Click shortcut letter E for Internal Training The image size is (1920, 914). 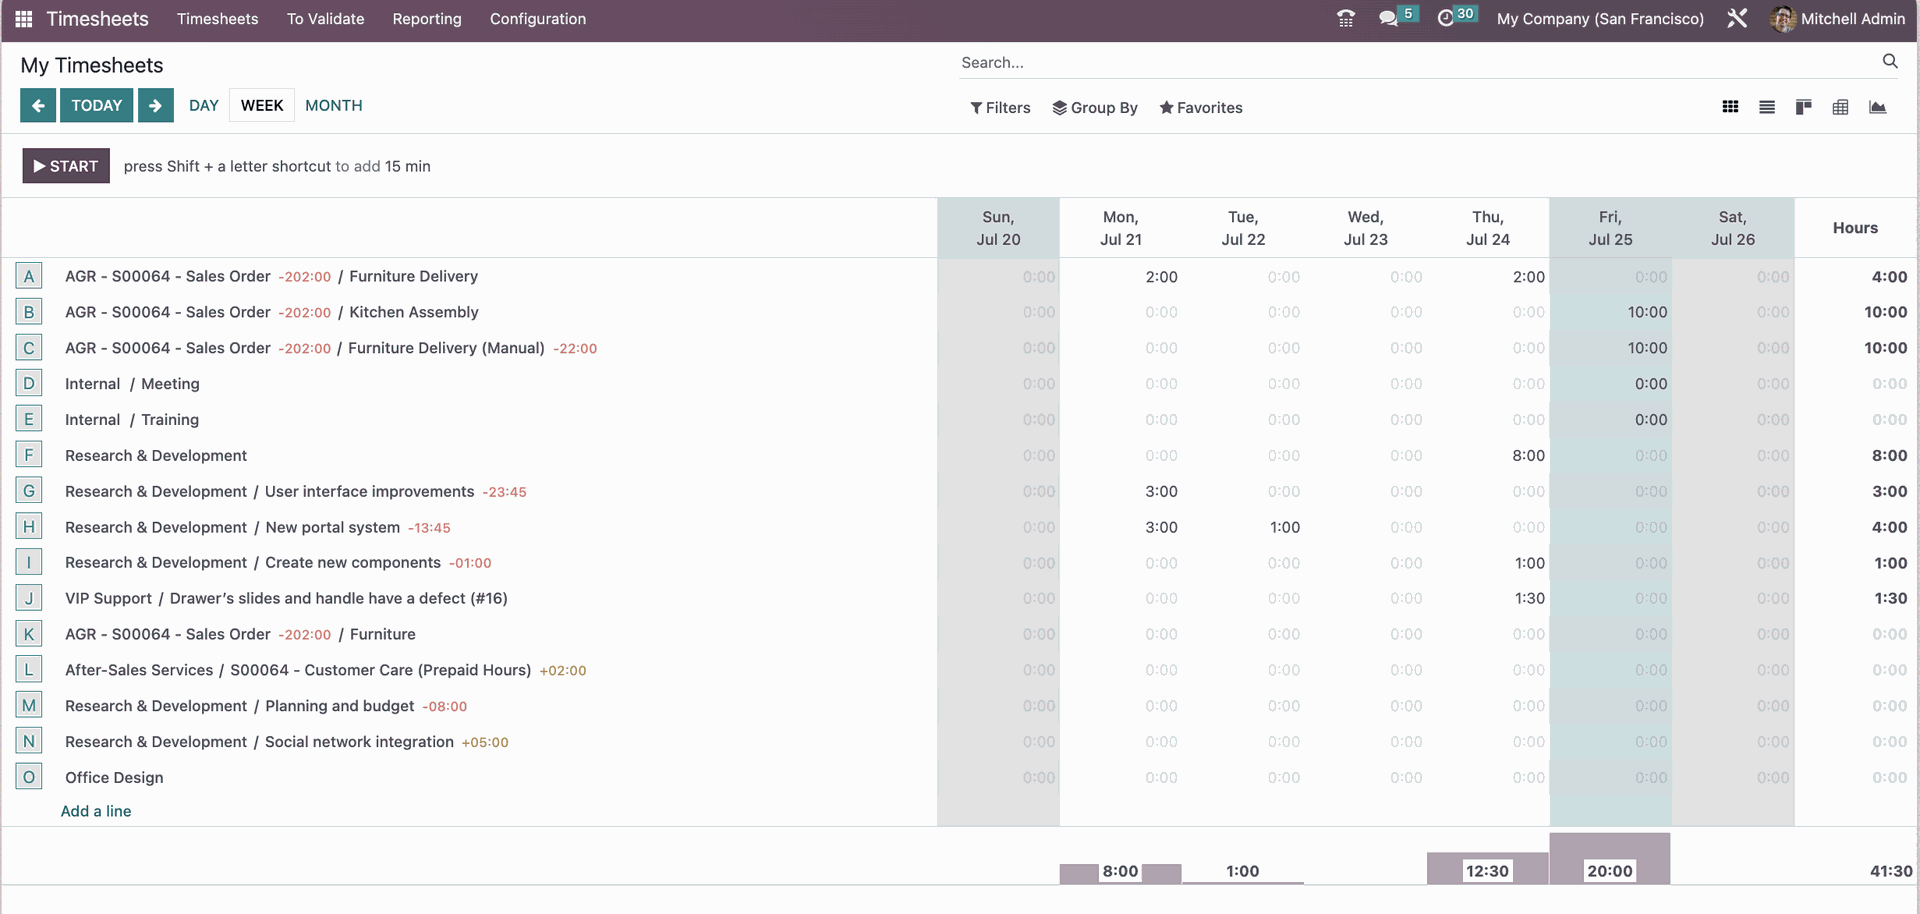[29, 420]
